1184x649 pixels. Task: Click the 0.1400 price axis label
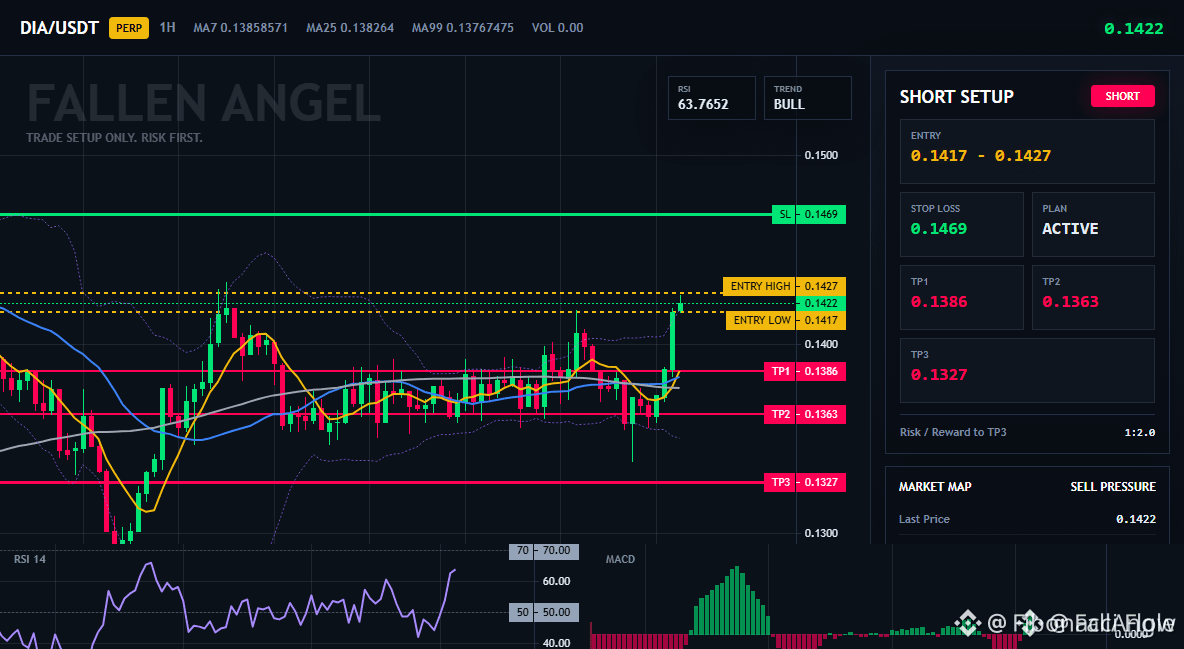[x=821, y=344]
